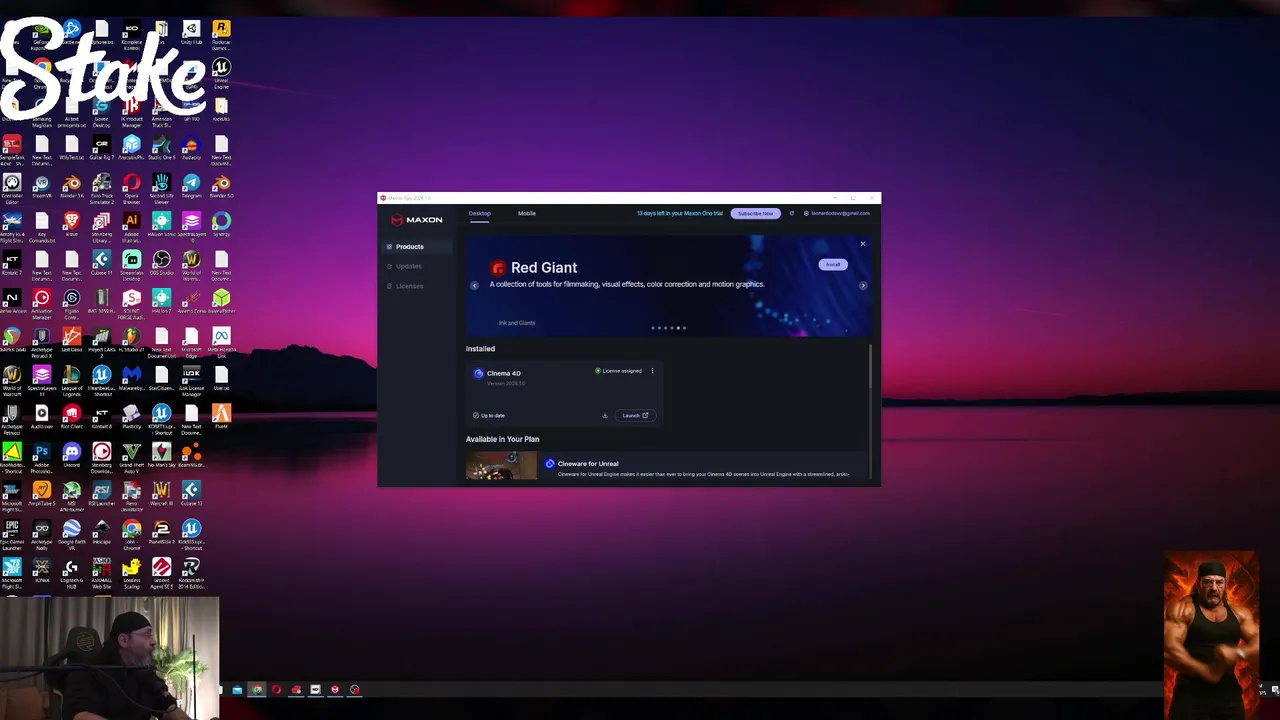Screen dimensions: 1280x720
Task: Open the Malwarebytes desktop icon
Action: point(131,378)
